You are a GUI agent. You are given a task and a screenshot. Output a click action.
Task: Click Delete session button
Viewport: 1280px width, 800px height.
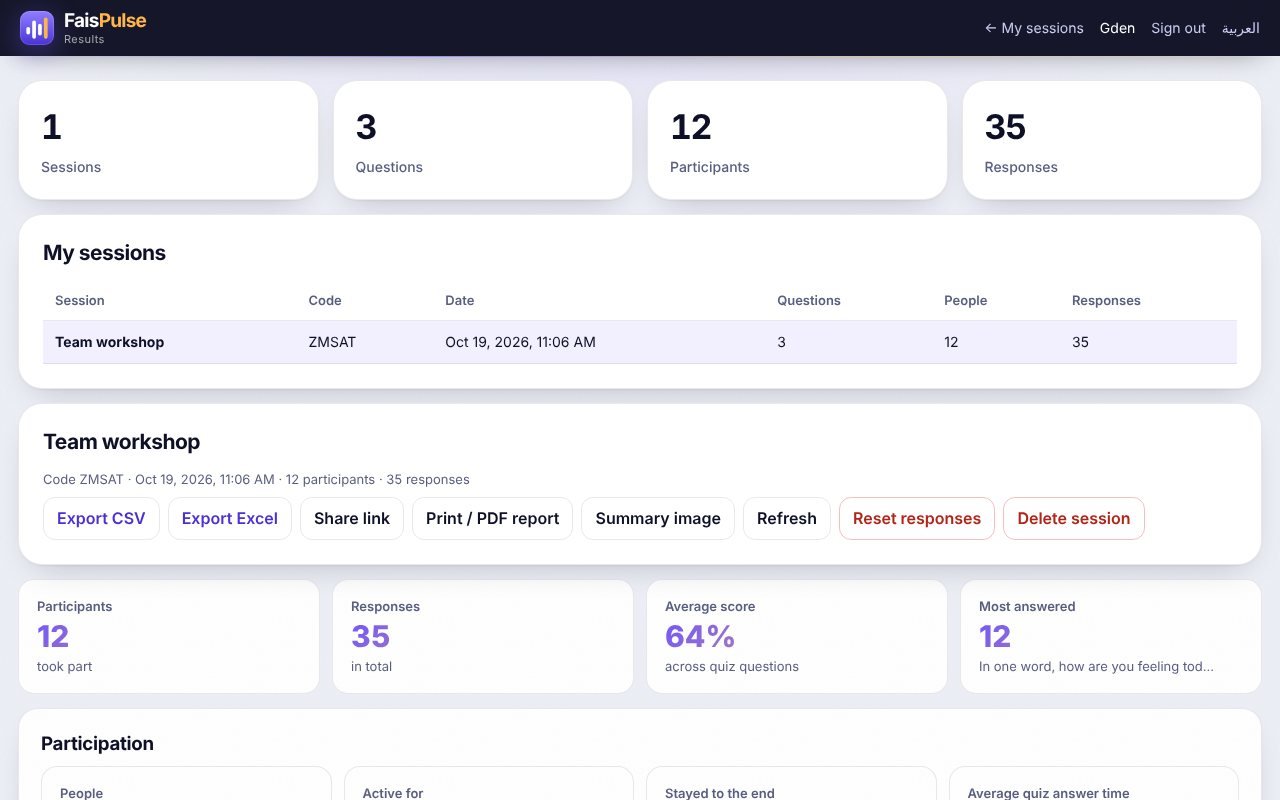[1074, 518]
